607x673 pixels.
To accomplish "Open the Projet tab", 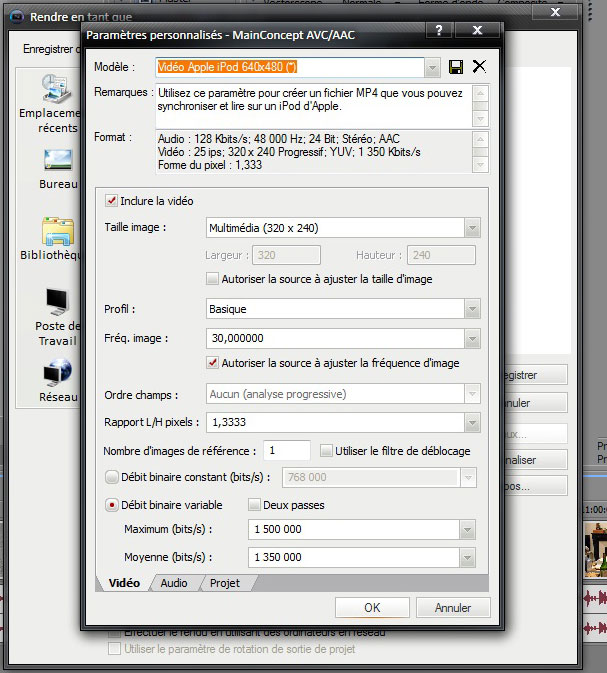I will coord(225,583).
